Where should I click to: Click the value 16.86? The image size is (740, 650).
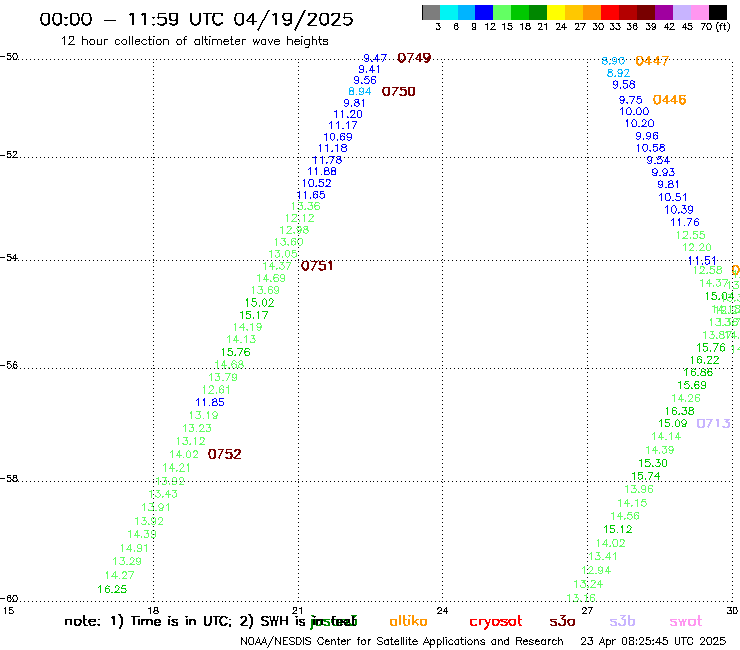(698, 372)
